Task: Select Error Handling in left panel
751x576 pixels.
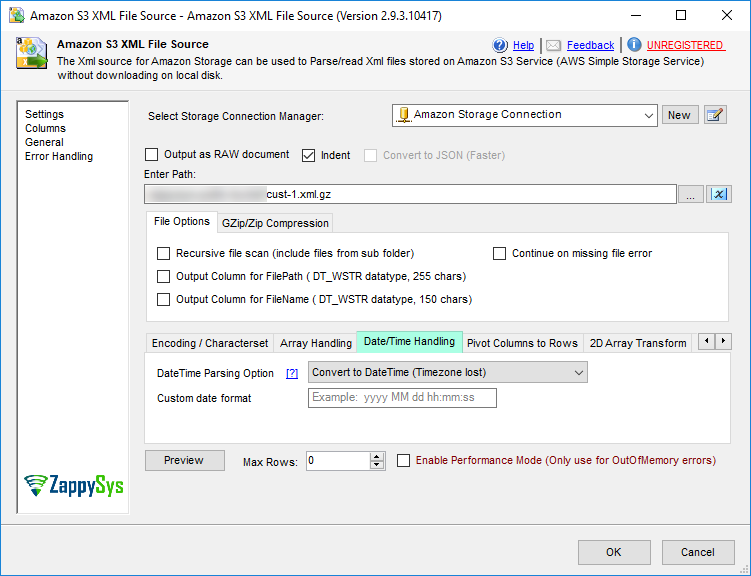Action: pyautogui.click(x=59, y=156)
